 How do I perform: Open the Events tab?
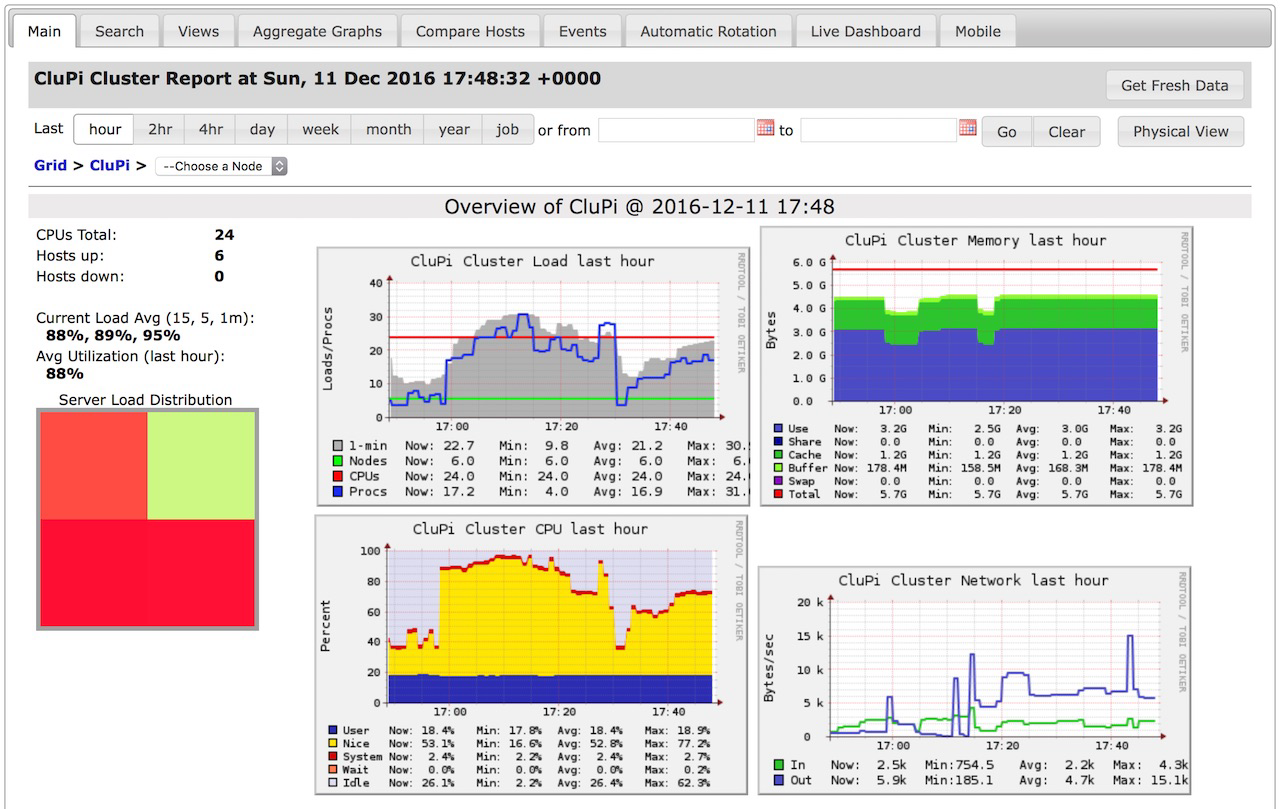pyautogui.click(x=583, y=31)
